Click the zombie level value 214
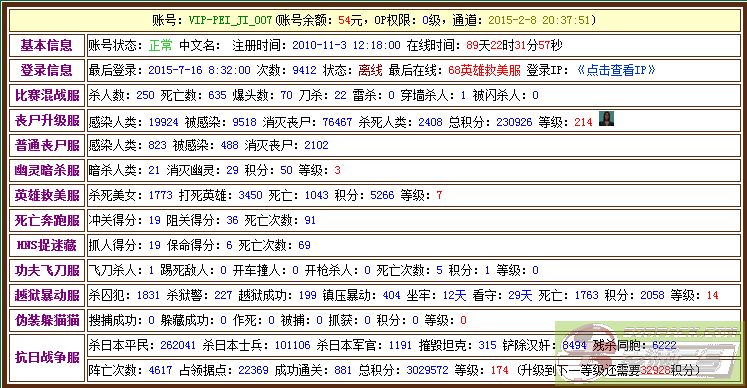This screenshot has width=747, height=388. tap(583, 122)
